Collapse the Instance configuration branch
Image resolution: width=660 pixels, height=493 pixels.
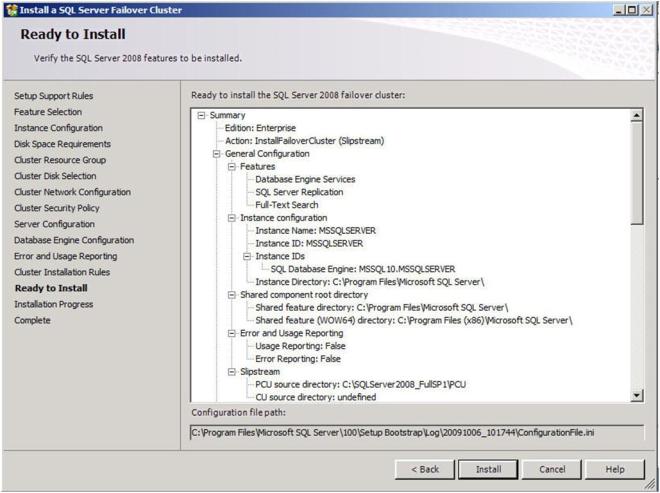tap(231, 218)
